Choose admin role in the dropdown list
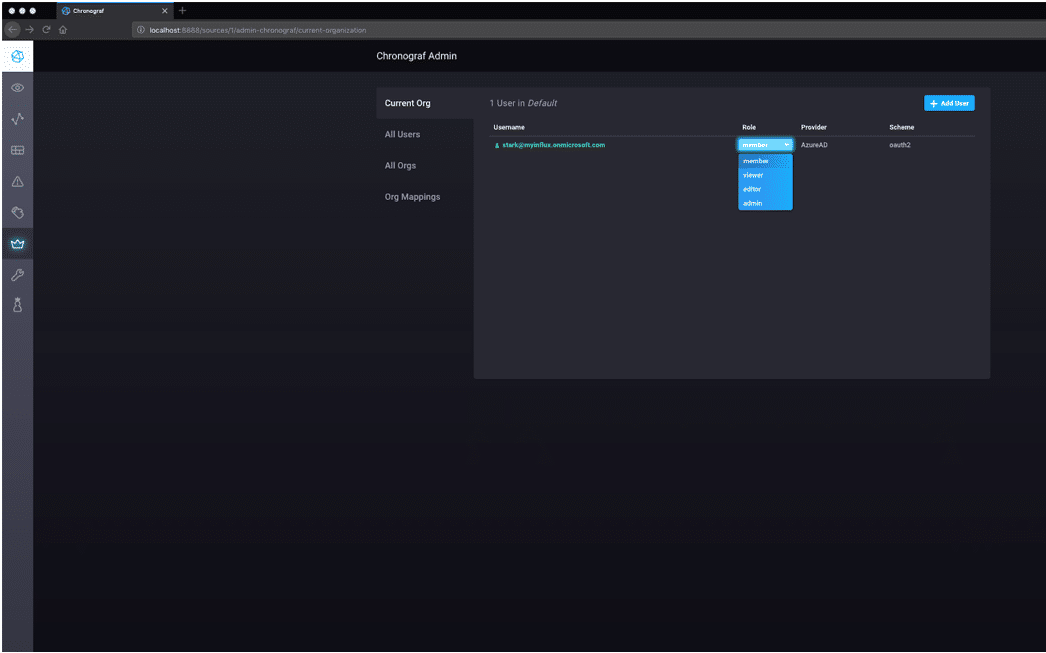Screen dimensions: 1046x653 click(x=753, y=203)
